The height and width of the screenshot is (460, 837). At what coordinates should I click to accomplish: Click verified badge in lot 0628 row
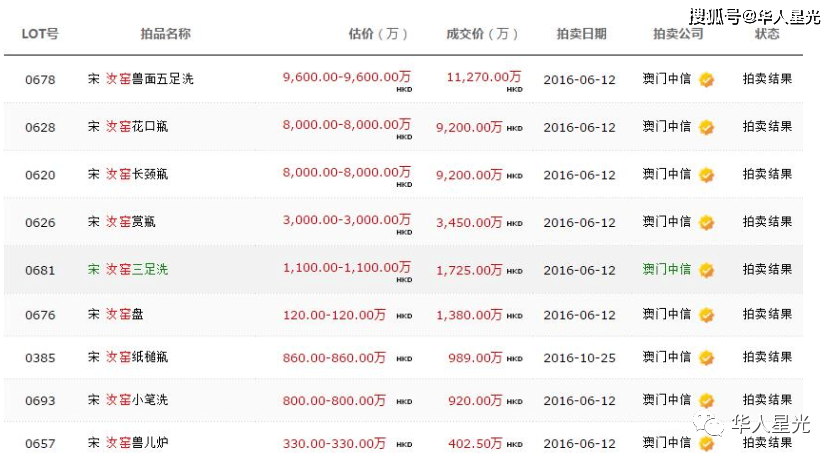(707, 128)
